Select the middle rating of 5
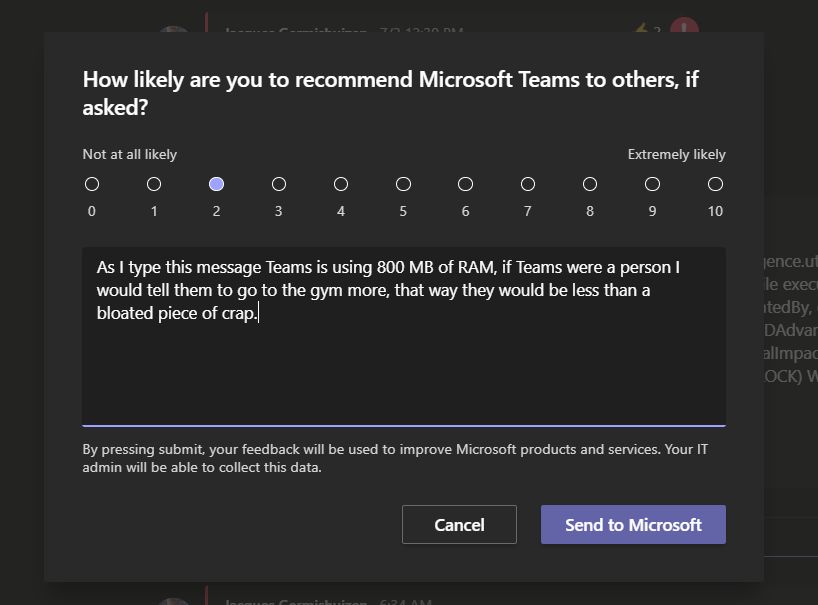Screen dimensions: 818x605 tap(403, 184)
